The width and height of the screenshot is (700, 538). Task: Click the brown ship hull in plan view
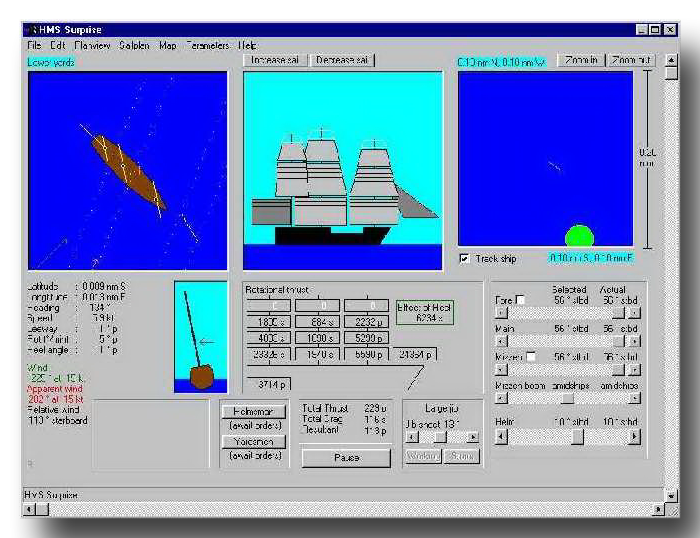click(x=129, y=171)
